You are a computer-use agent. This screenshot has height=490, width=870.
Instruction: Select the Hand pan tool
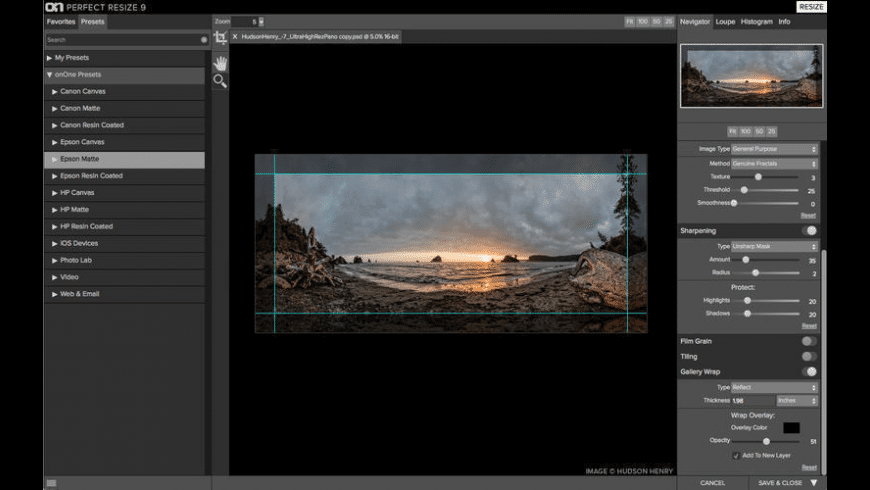pyautogui.click(x=220, y=62)
